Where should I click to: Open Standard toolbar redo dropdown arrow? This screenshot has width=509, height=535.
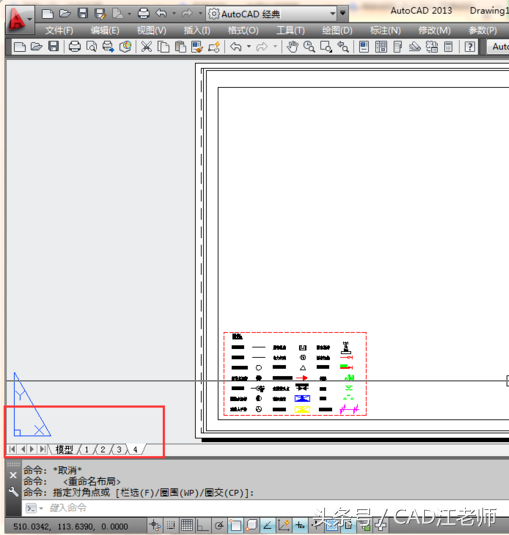[x=275, y=46]
